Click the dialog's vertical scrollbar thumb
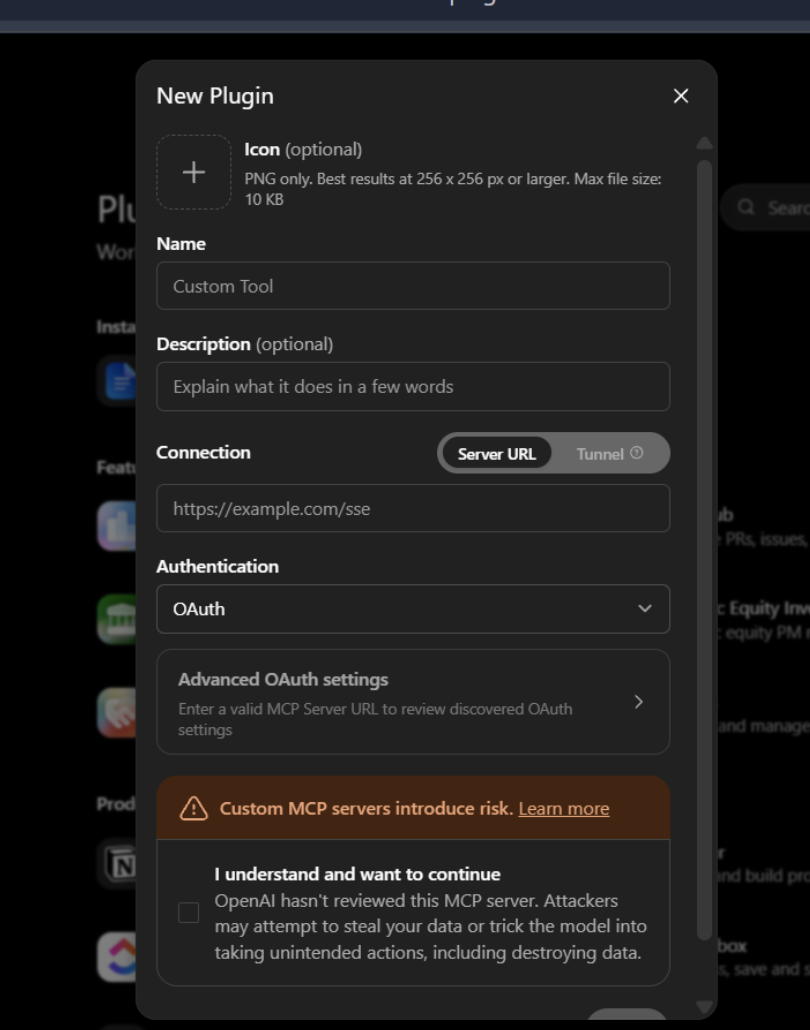The height and width of the screenshot is (1030, 810). (704, 550)
